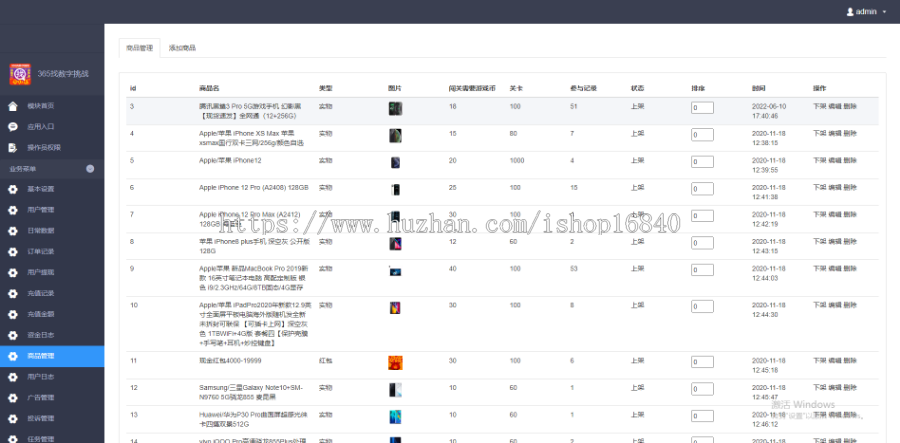This screenshot has height=443, width=900.
Task: Click 删除 for item id 11
Action: (850, 360)
